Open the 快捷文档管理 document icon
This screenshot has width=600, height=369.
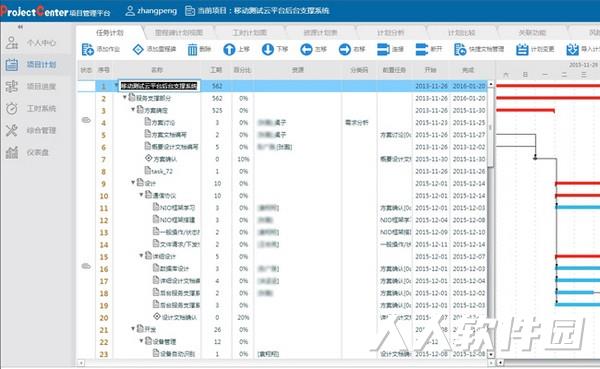460,49
